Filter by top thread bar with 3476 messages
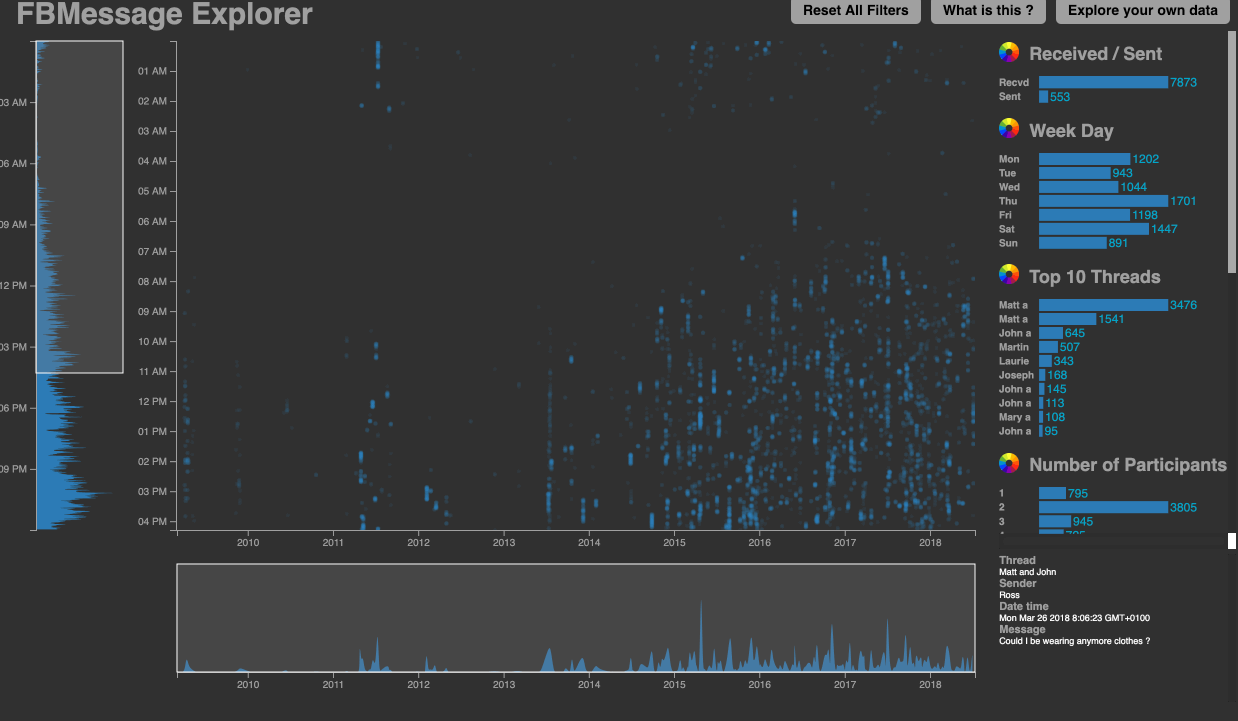This screenshot has height=721, width=1238. (x=1103, y=305)
